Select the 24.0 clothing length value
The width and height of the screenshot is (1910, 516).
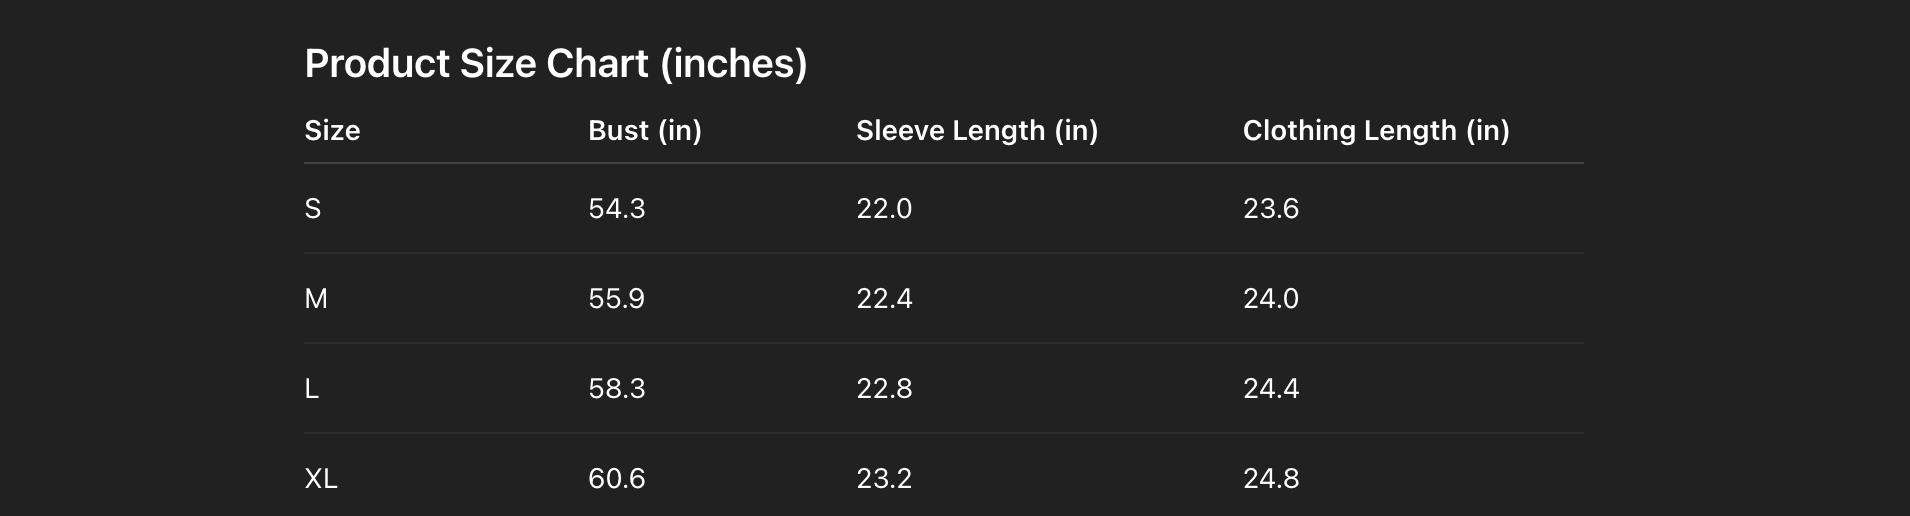[x=1270, y=299]
